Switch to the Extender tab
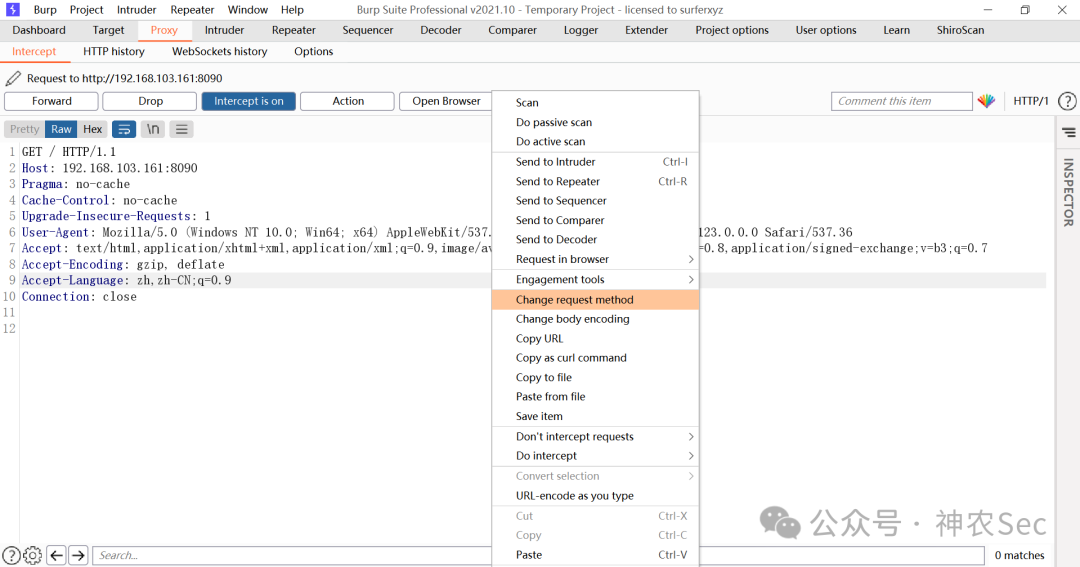Viewport: 1080px width, 567px height. point(646,30)
